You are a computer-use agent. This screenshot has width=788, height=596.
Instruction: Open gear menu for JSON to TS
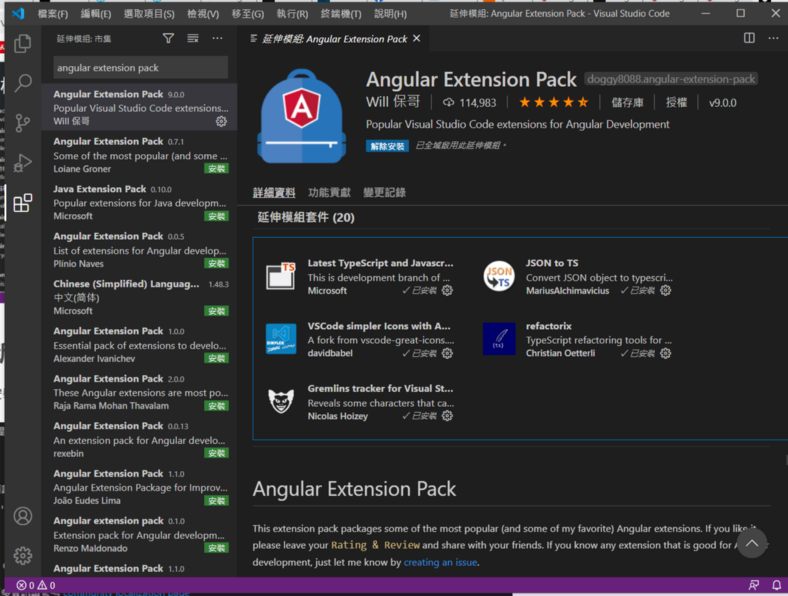point(665,290)
